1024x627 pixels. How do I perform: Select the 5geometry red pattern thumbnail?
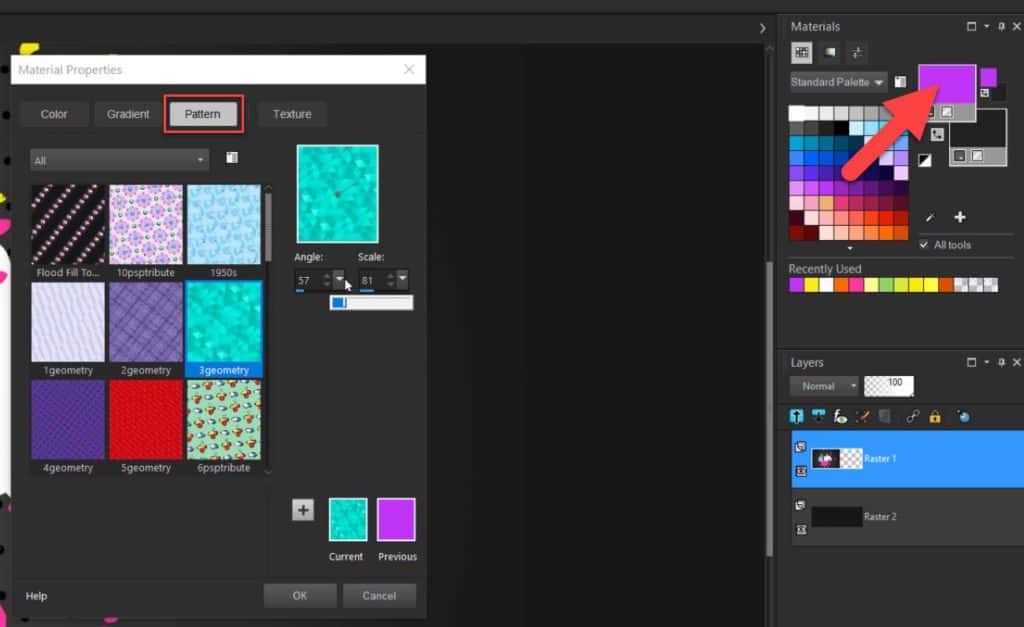tap(145, 420)
